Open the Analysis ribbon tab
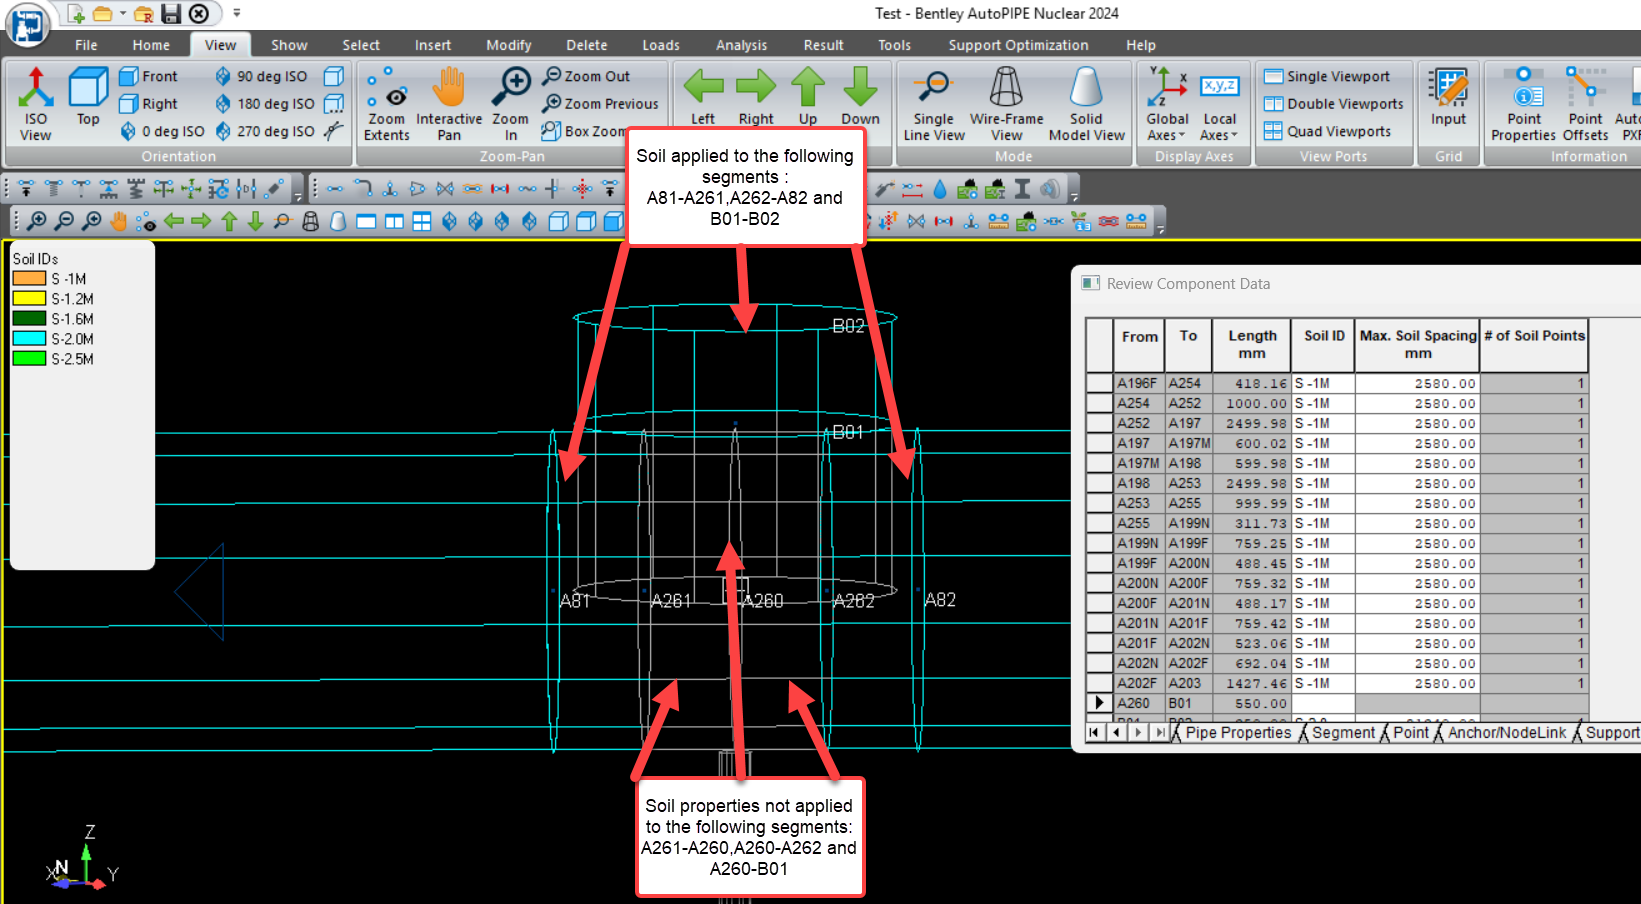Screen dimensions: 1641x904 [741, 45]
